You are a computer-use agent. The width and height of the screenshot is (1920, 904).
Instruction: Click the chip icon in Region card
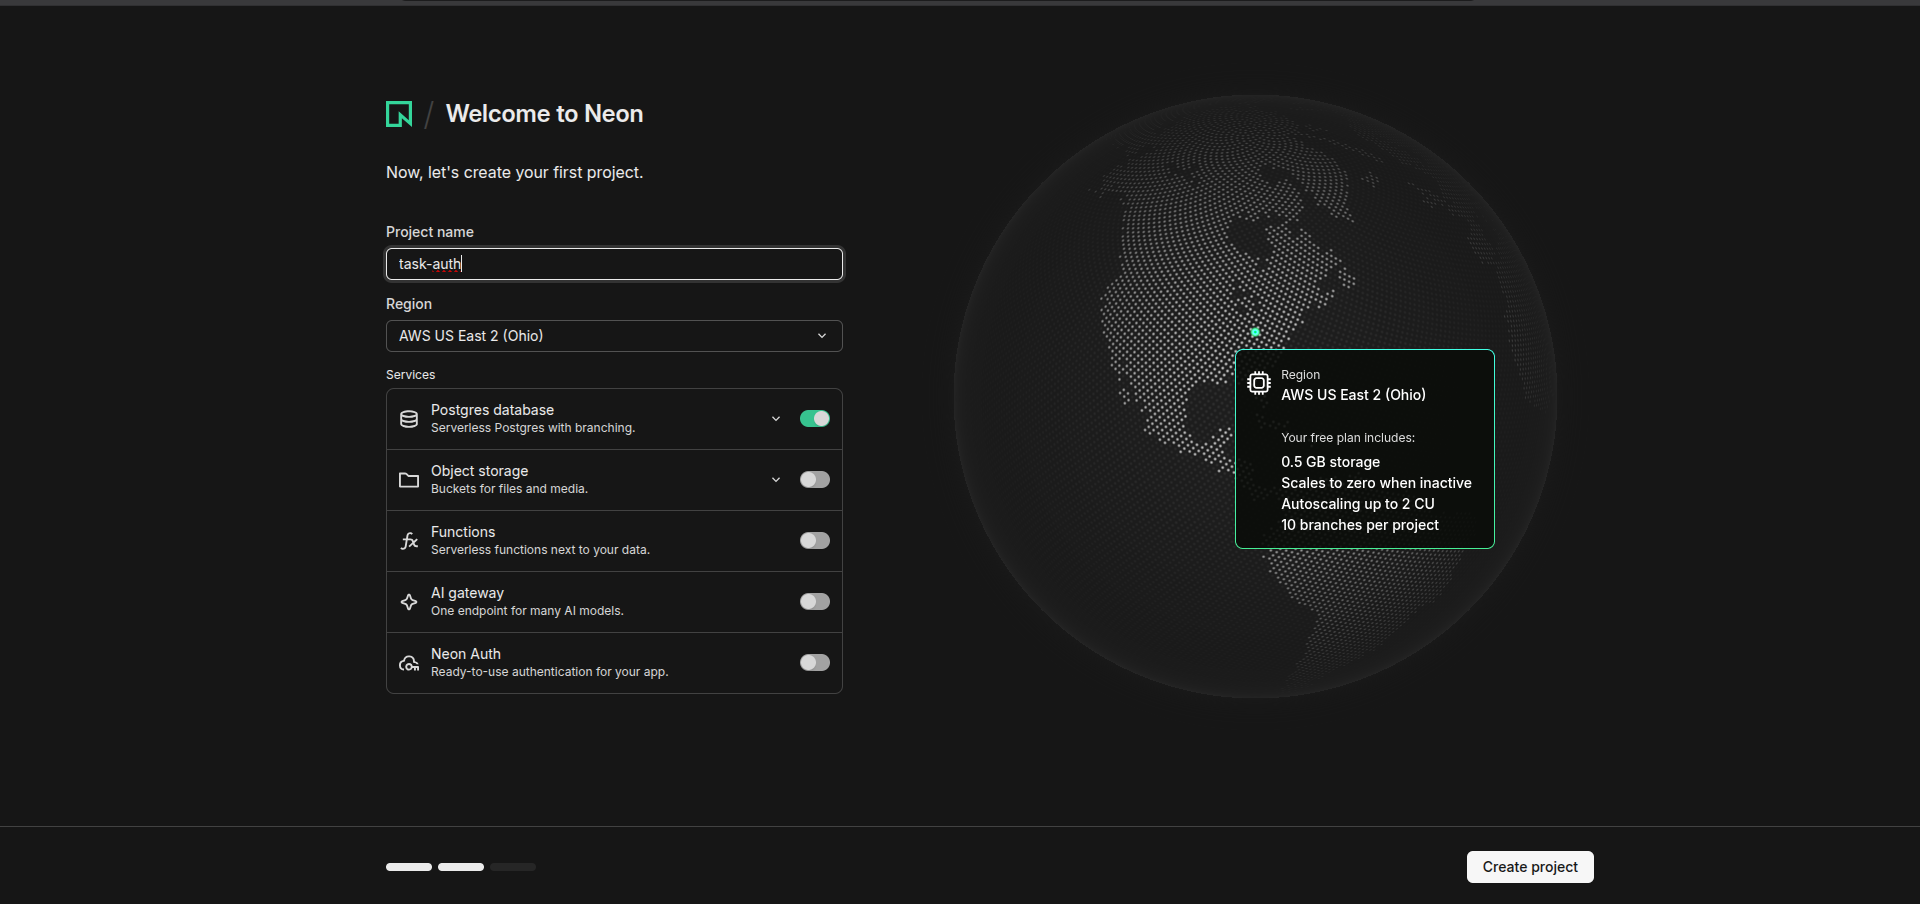[1259, 383]
